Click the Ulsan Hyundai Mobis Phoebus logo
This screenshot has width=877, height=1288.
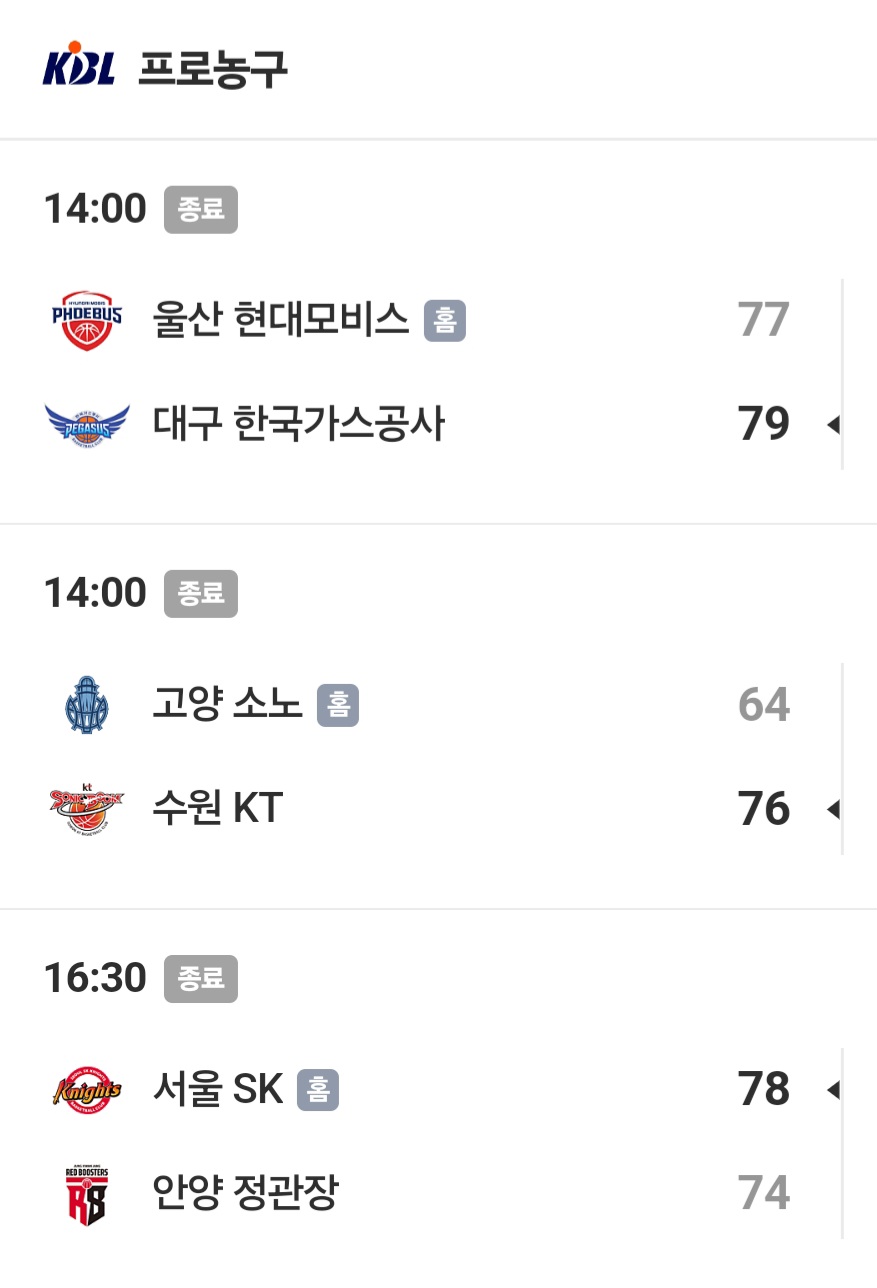(x=87, y=321)
